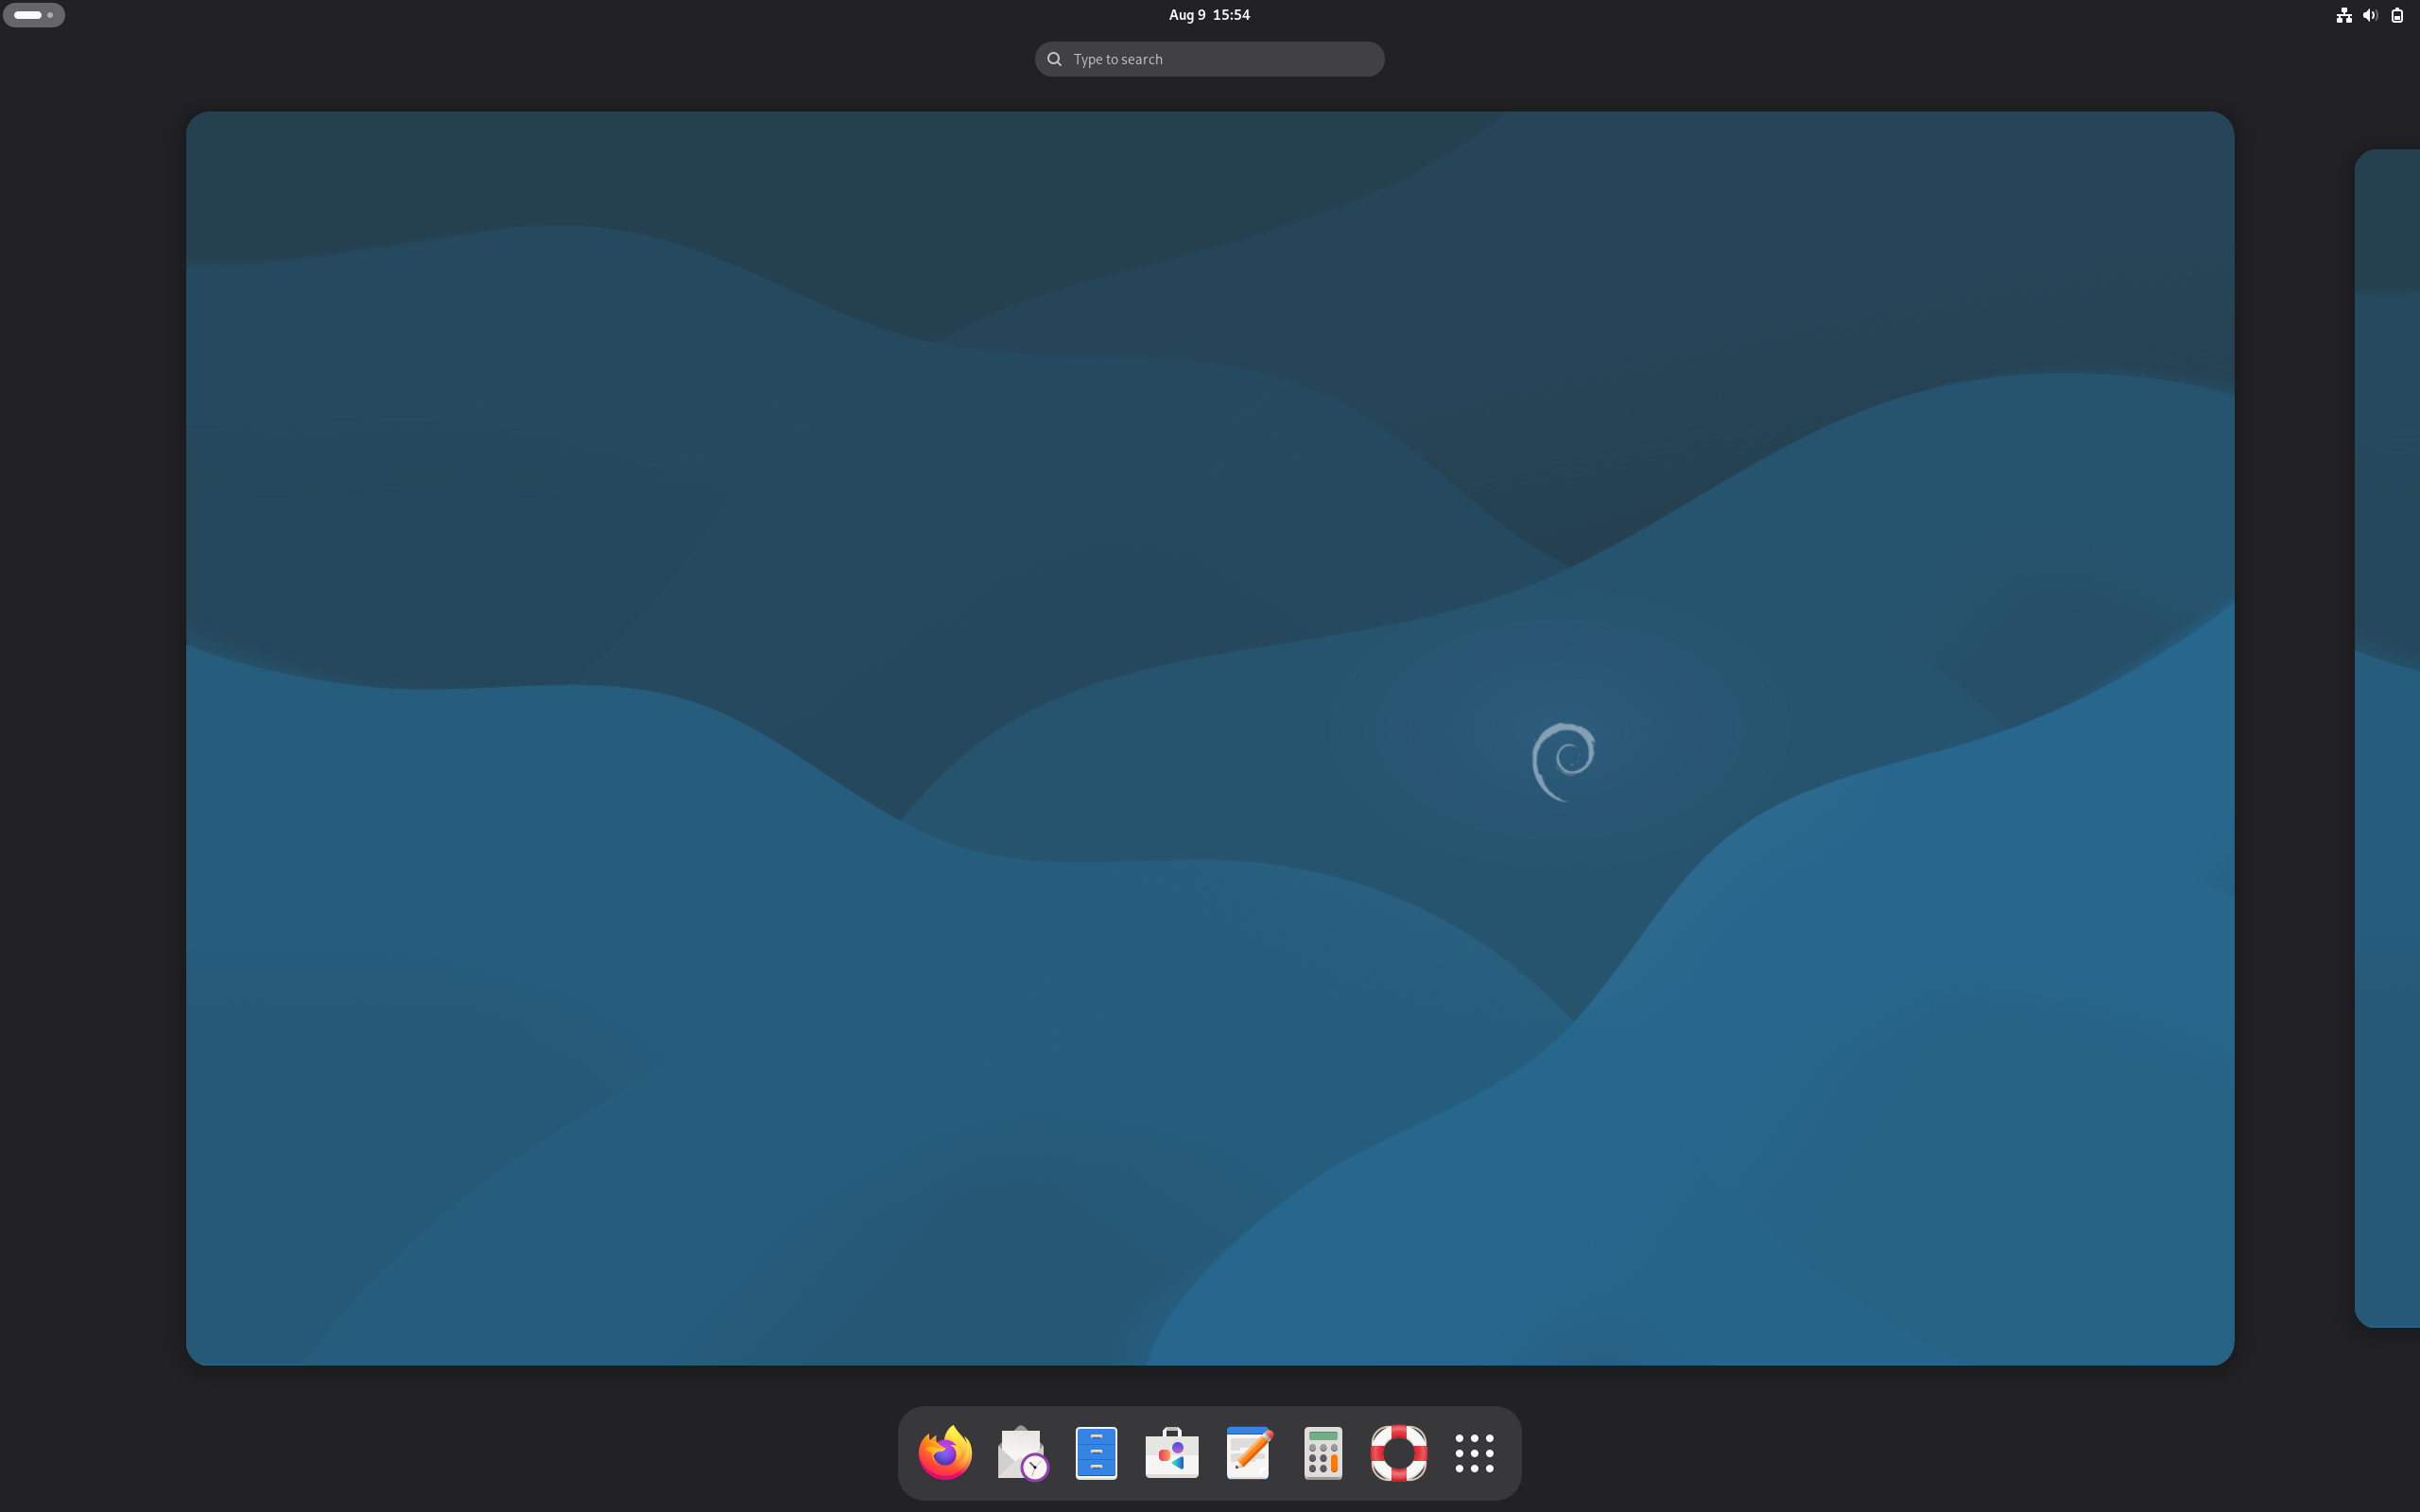2420x1512 pixels.
Task: Open the Evolution mail app icon
Action: [1019, 1452]
